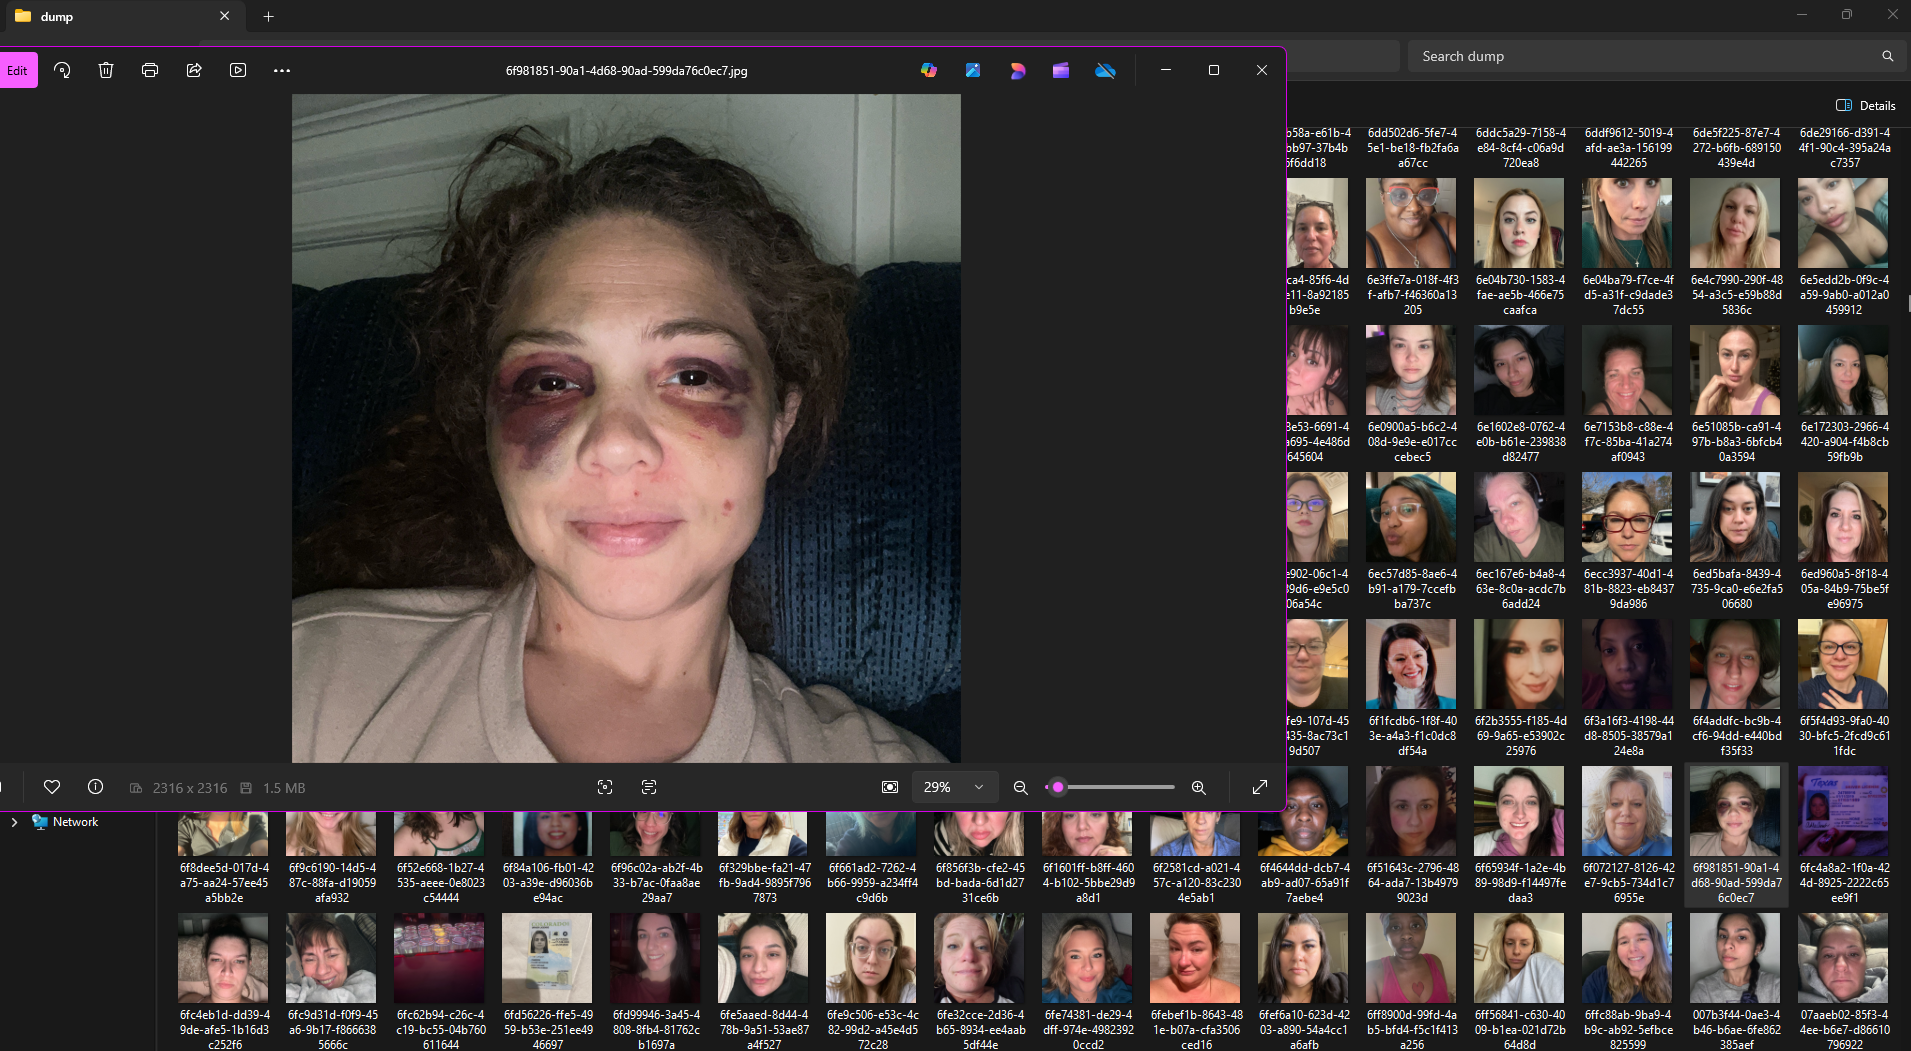Minimize the Photos viewer window

[1165, 70]
